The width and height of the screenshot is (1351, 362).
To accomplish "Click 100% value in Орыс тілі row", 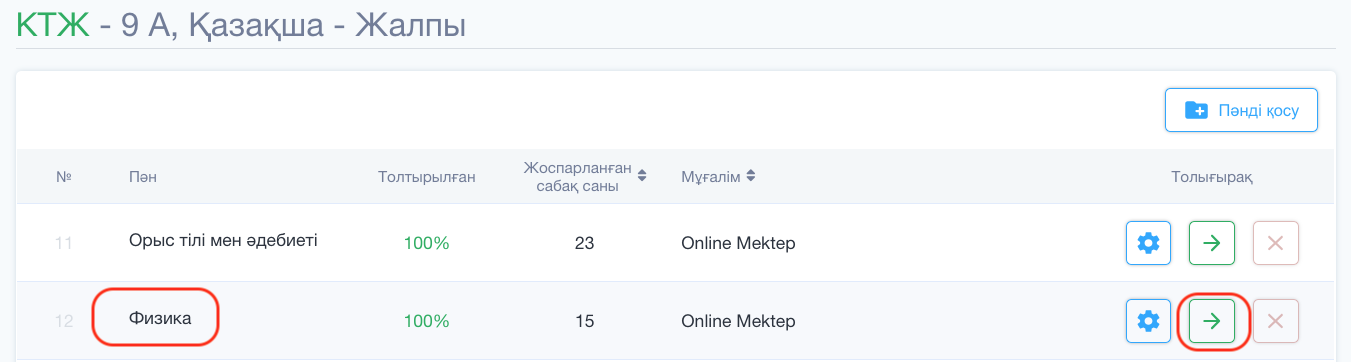I will coord(427,243).
